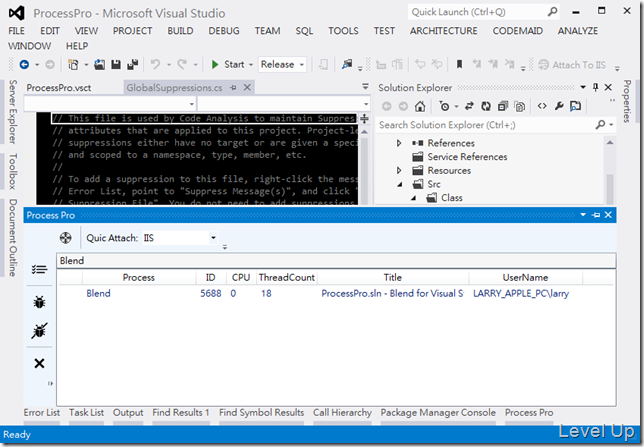
Task: Click the kill process X icon
Action: (x=39, y=363)
